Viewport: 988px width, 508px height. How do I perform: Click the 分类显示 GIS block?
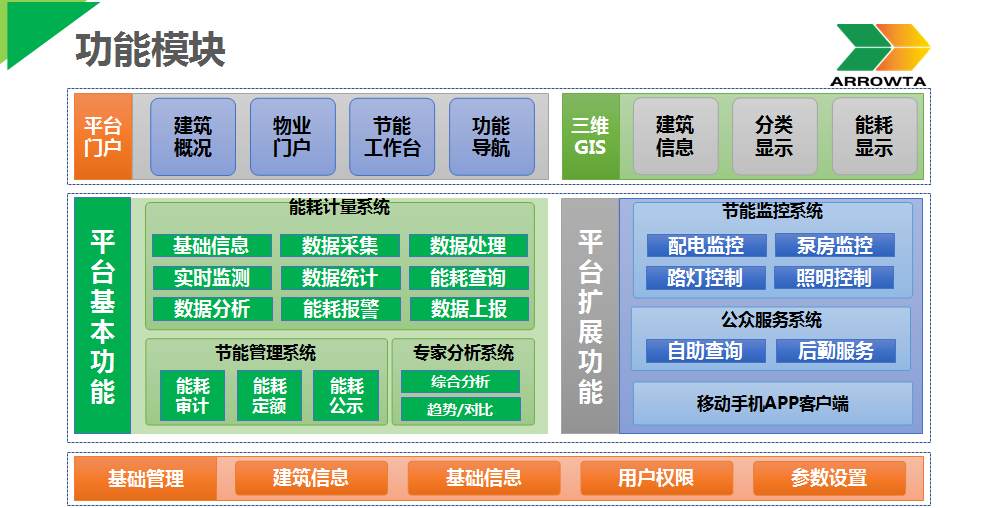pos(774,137)
